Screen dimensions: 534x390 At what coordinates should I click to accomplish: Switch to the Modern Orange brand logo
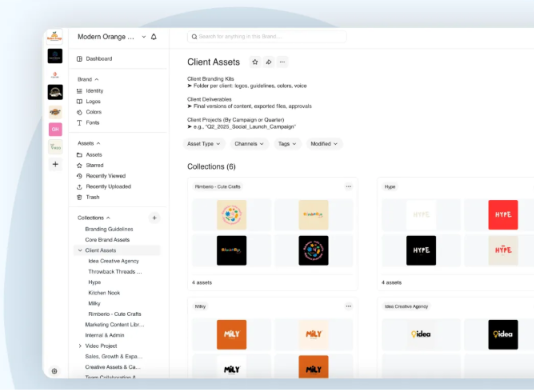click(x=55, y=37)
